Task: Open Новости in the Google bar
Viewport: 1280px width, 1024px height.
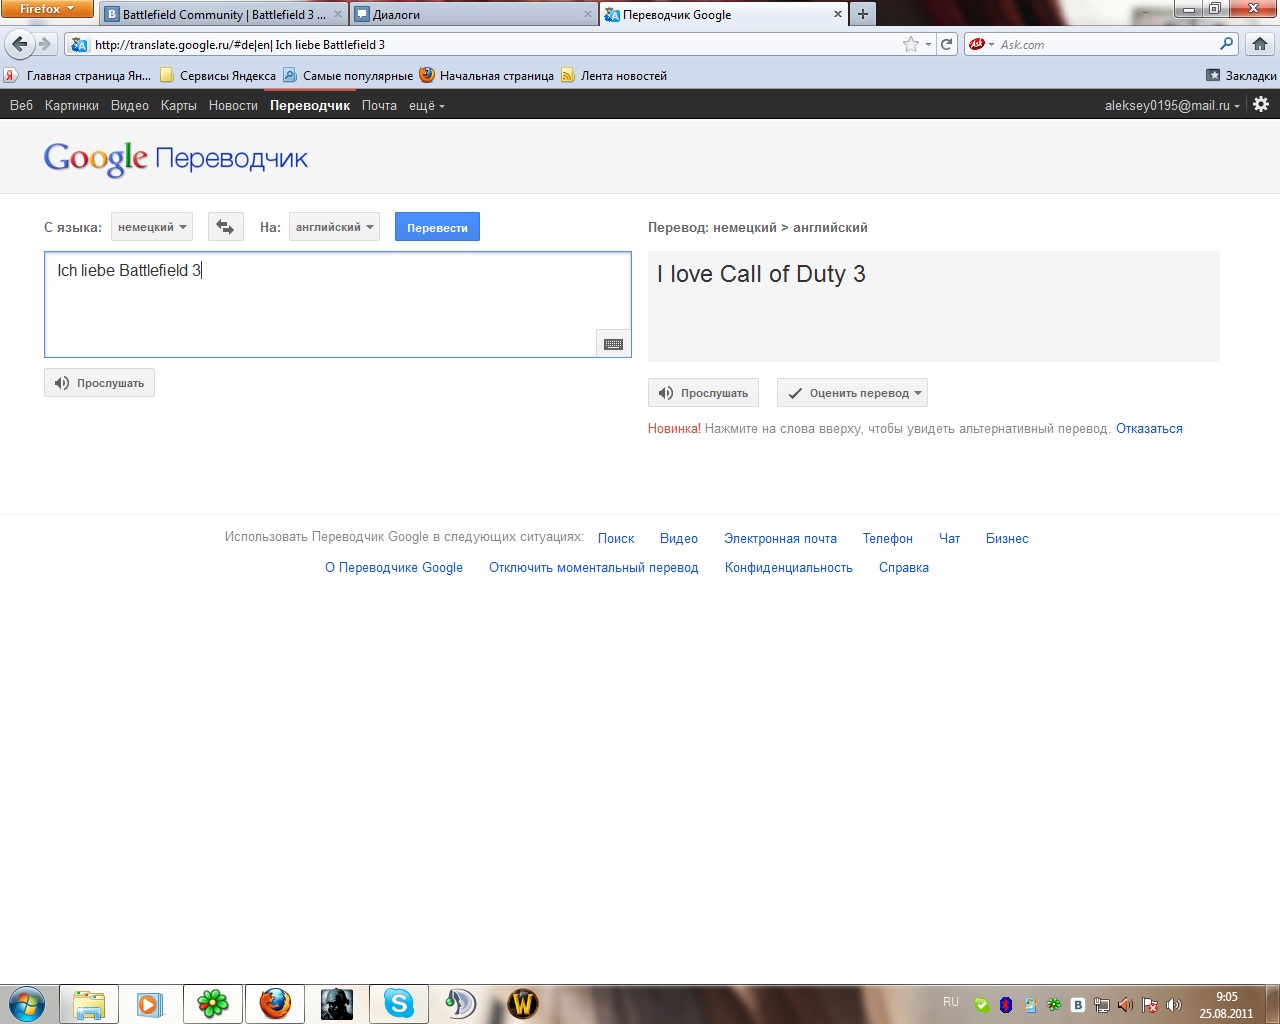Action: coord(233,105)
